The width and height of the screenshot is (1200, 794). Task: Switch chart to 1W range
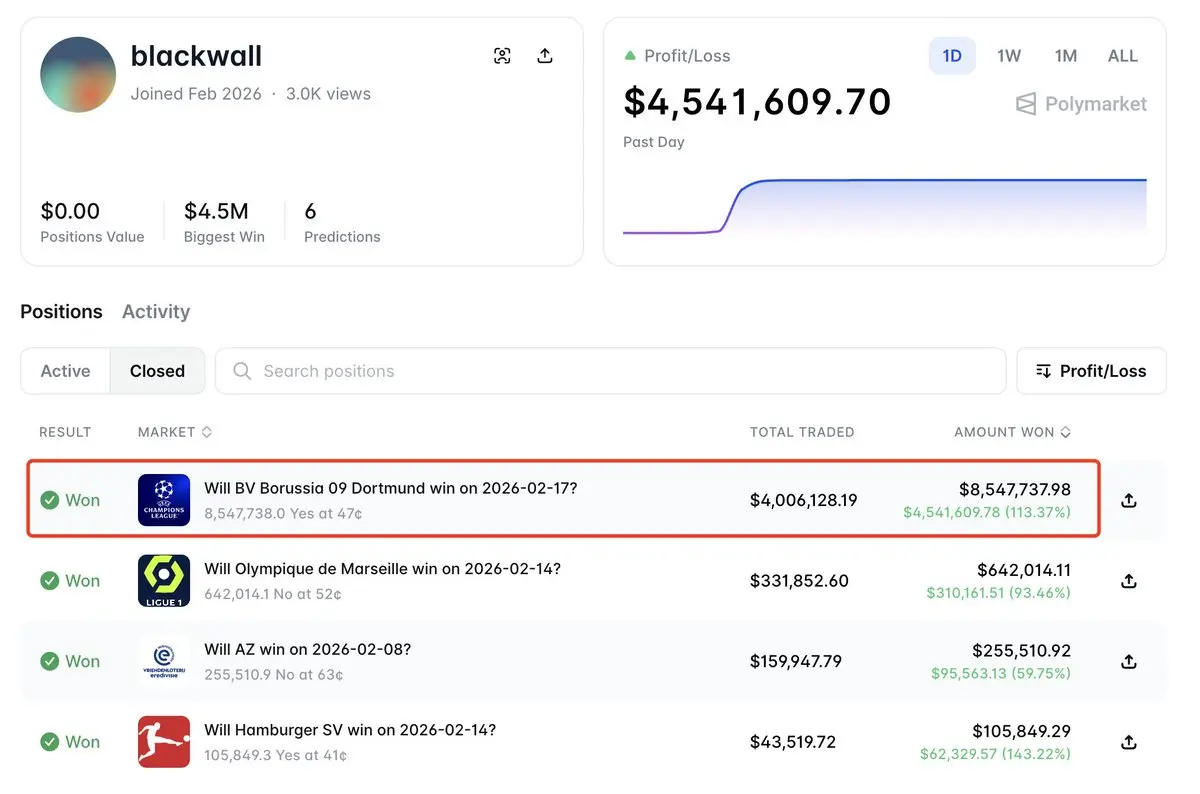1009,56
